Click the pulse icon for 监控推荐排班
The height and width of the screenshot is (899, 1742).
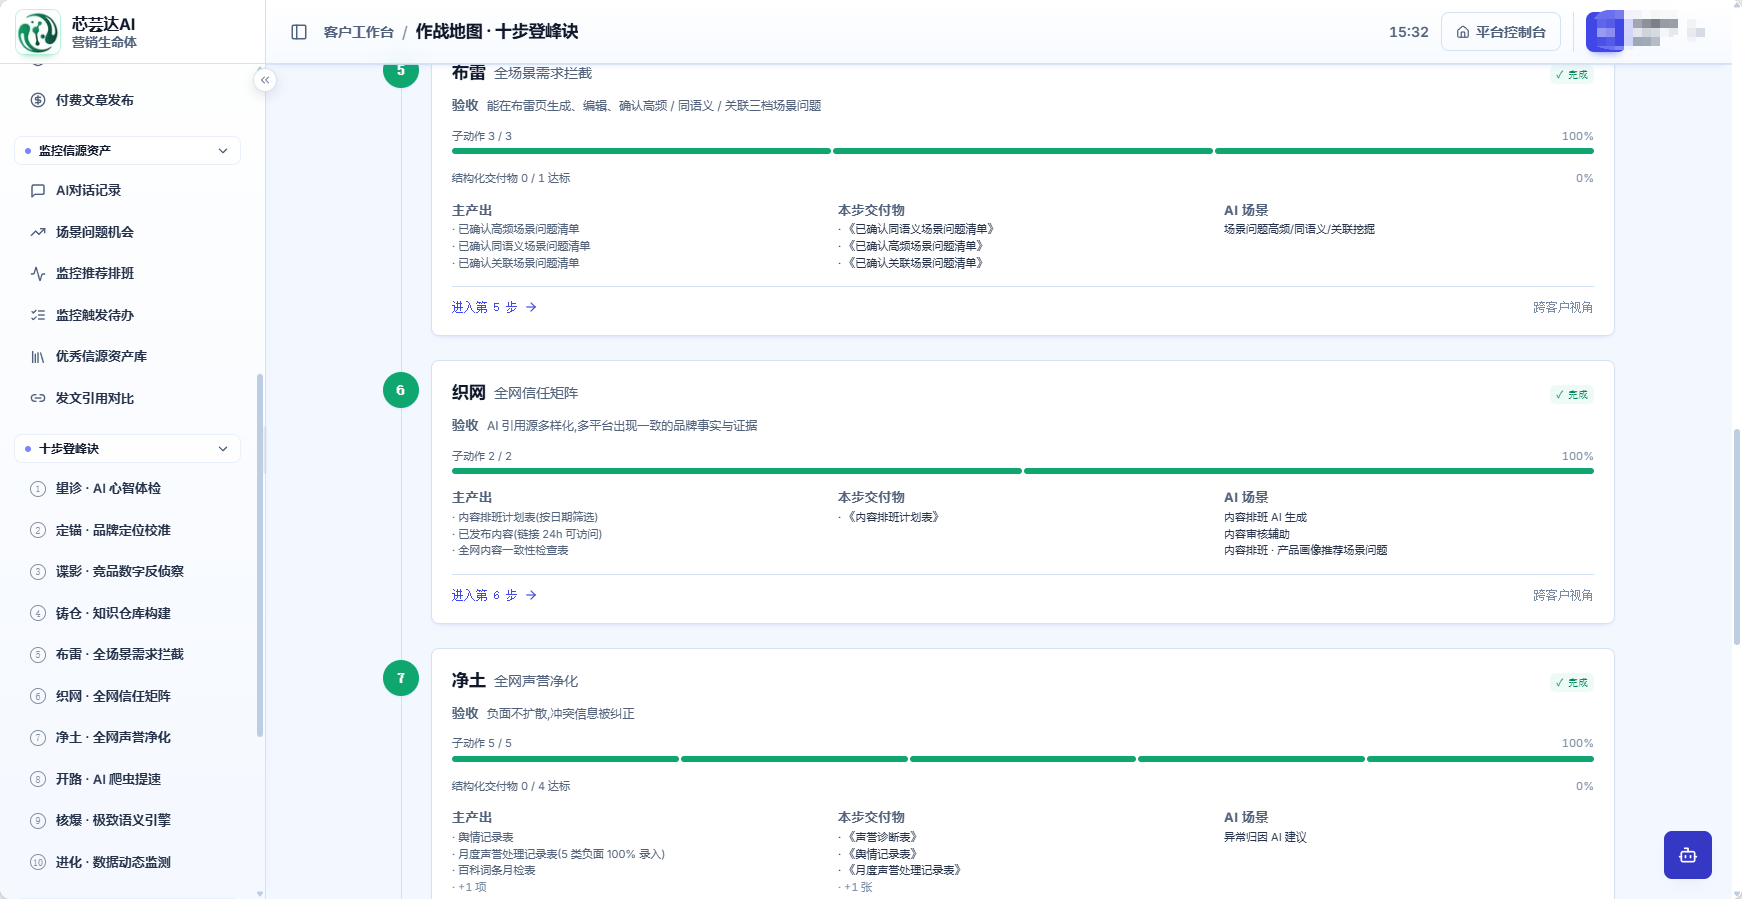38,273
